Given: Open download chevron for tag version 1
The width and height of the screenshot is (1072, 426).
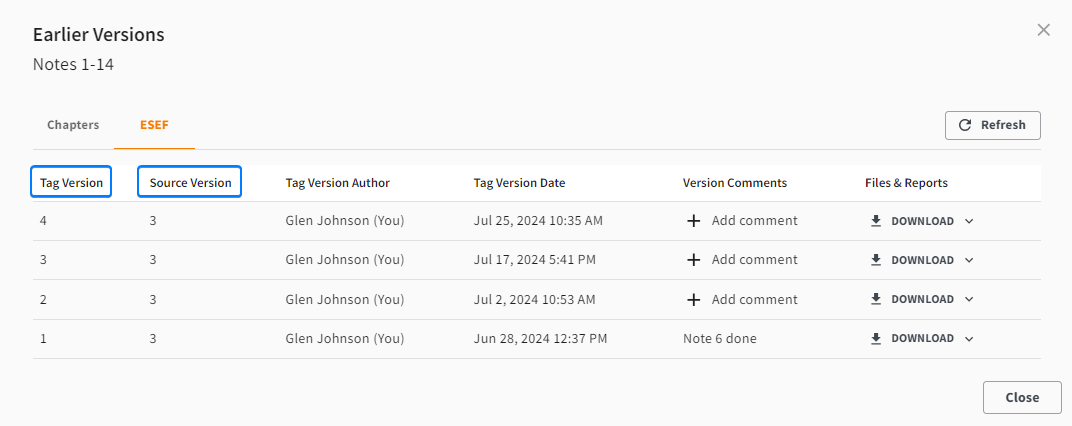Looking at the screenshot, I should tap(968, 338).
